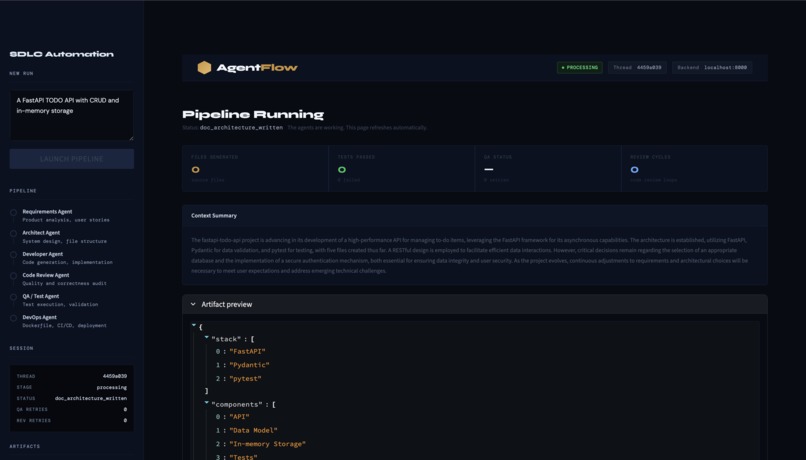Click the "In-memory Storage" JSON value

click(267, 444)
